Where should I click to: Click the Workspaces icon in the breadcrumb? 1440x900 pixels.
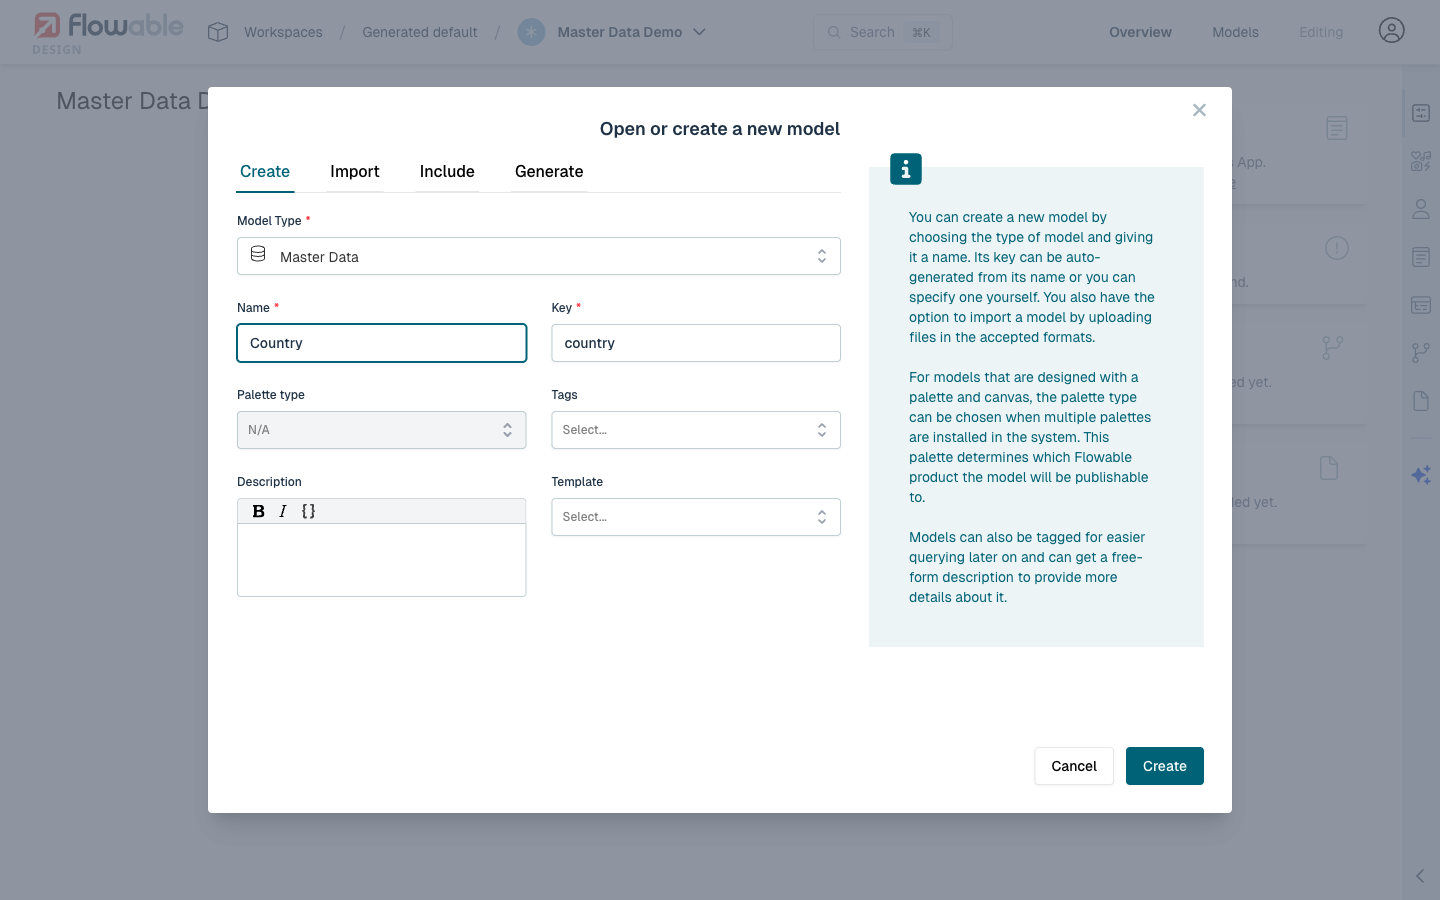pyautogui.click(x=217, y=31)
